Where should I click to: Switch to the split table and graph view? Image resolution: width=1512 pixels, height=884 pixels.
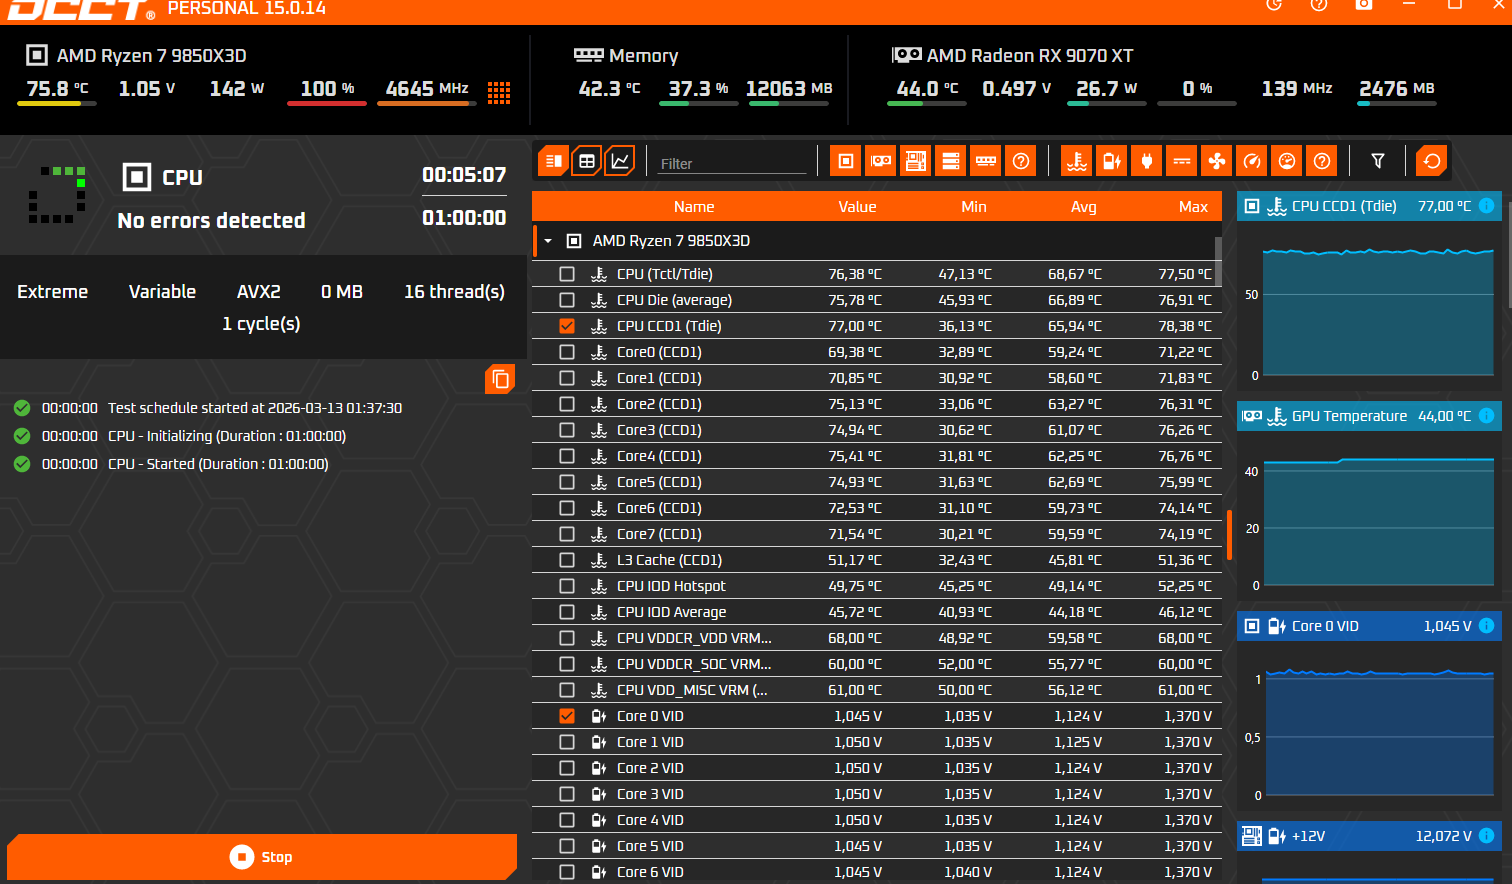click(x=553, y=161)
